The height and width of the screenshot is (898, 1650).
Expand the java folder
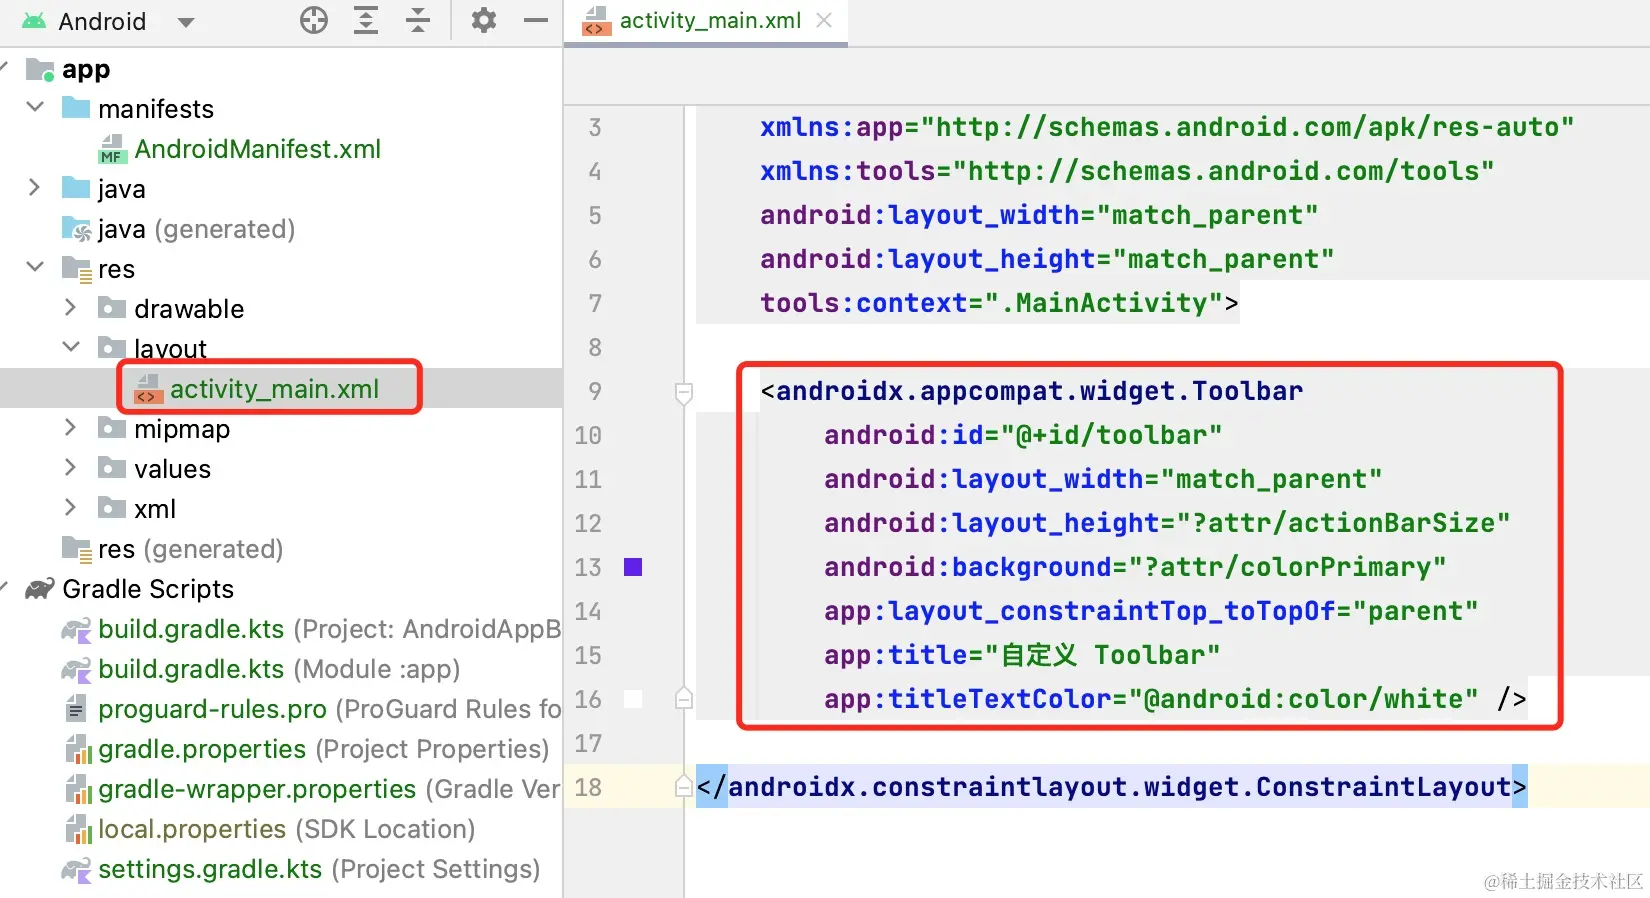pyautogui.click(x=35, y=188)
